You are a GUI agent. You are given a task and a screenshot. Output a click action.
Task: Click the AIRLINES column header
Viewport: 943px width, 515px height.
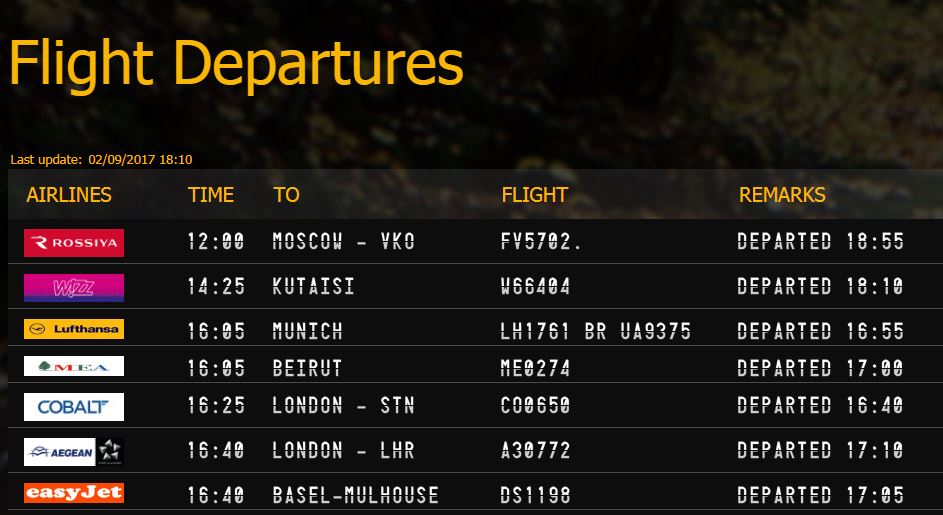point(69,195)
